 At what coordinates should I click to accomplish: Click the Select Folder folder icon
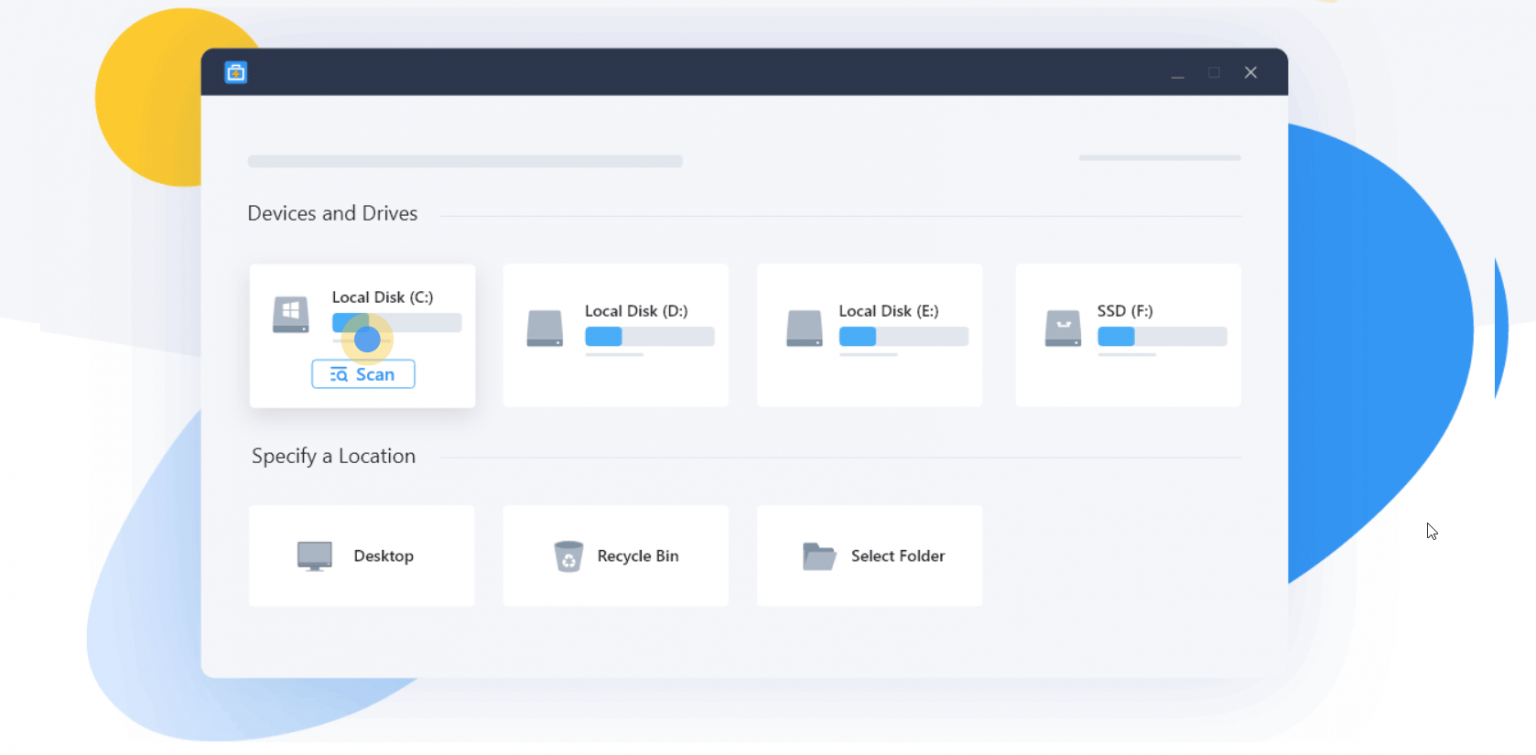click(x=819, y=556)
